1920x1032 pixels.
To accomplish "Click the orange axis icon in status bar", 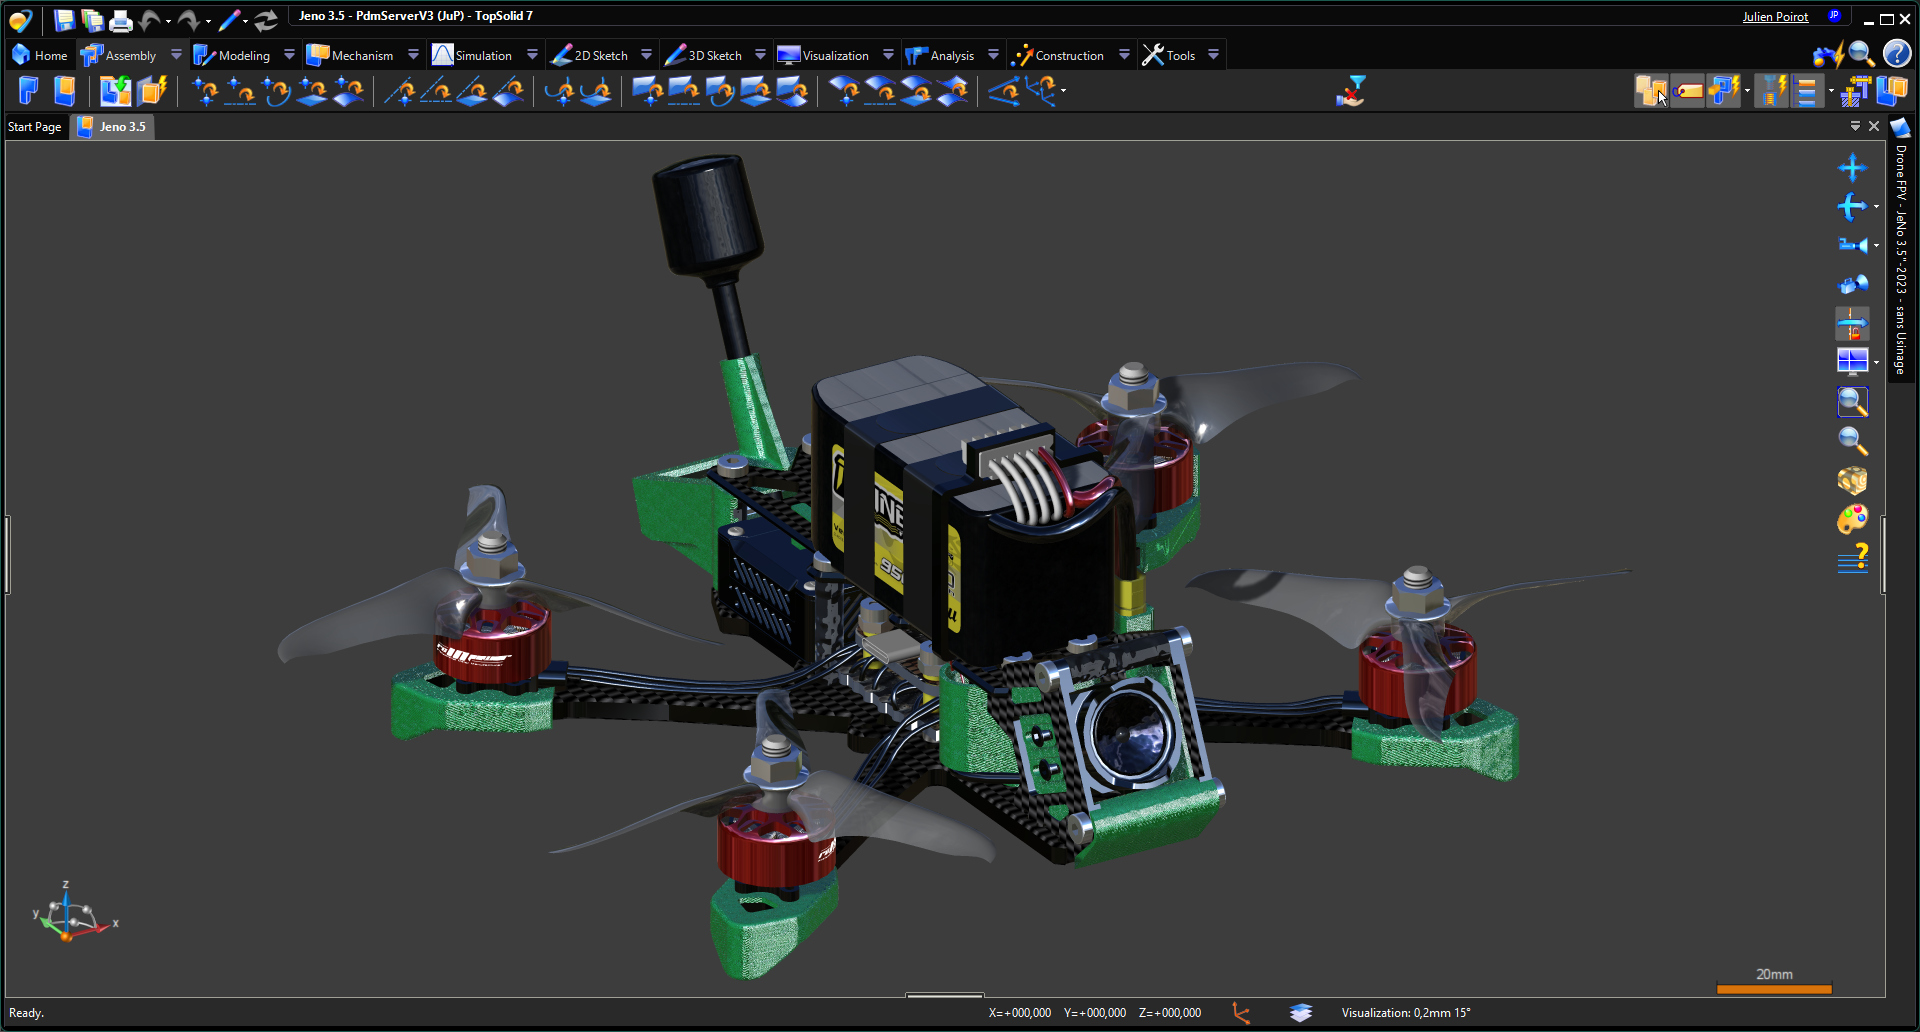I will click(x=1241, y=1013).
